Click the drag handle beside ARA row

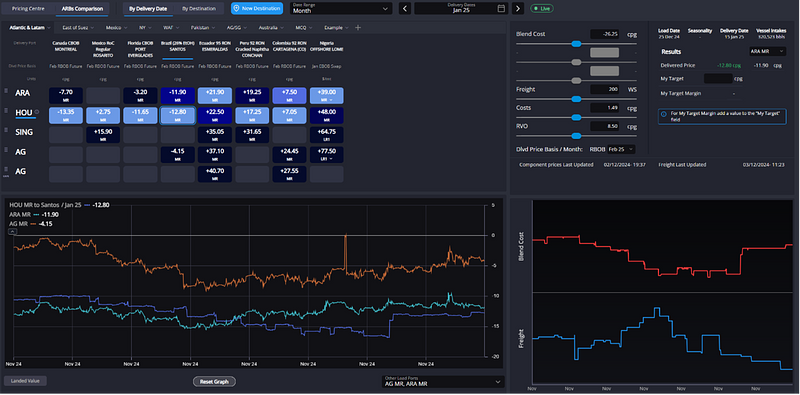(x=7, y=91)
